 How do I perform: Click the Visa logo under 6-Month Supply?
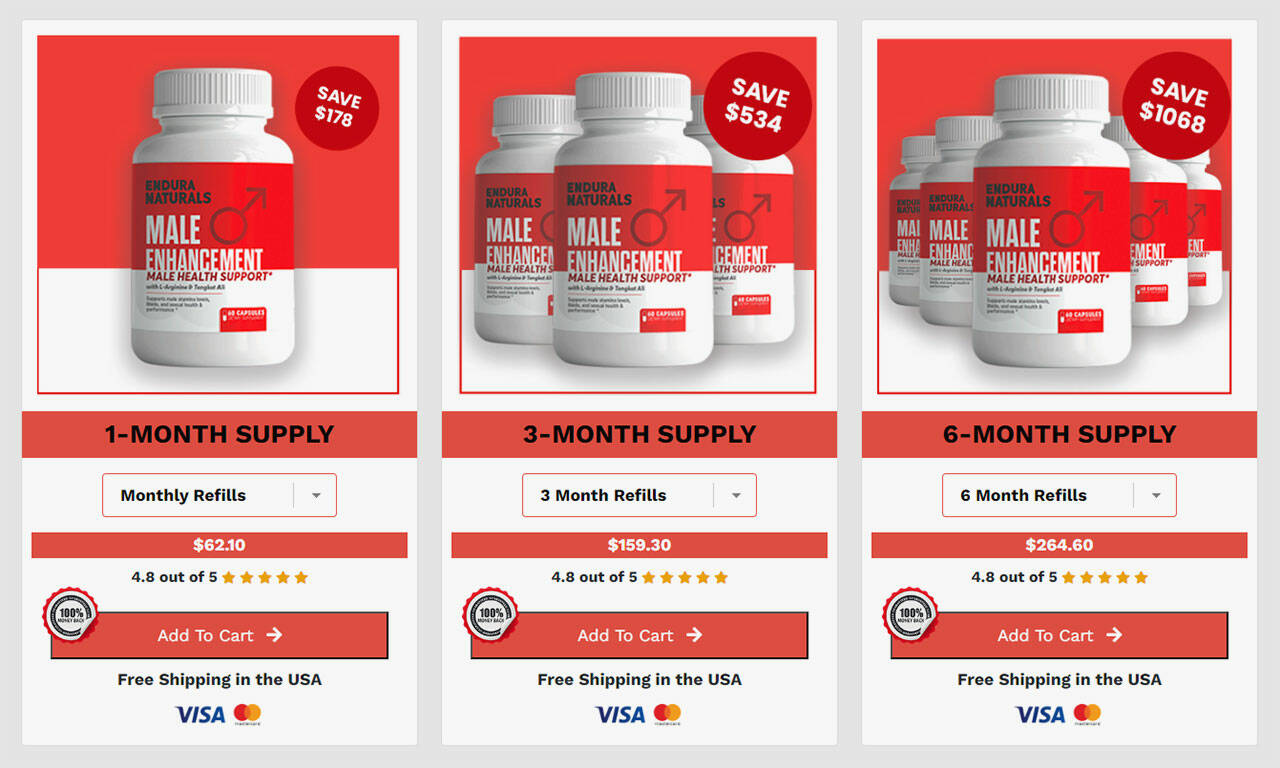(x=1040, y=714)
